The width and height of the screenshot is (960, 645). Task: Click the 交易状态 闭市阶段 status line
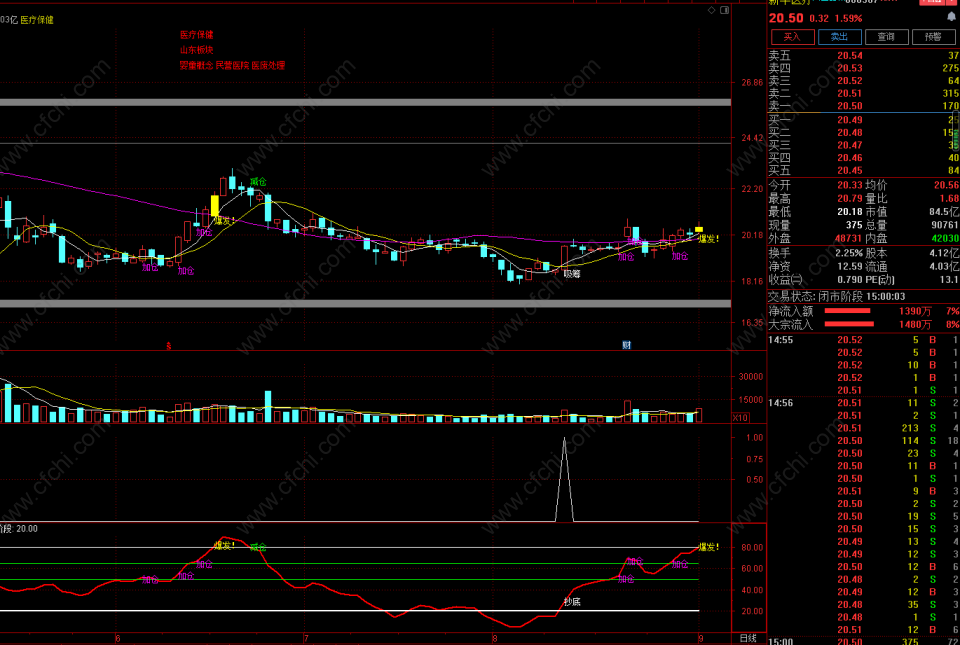pyautogui.click(x=836, y=296)
